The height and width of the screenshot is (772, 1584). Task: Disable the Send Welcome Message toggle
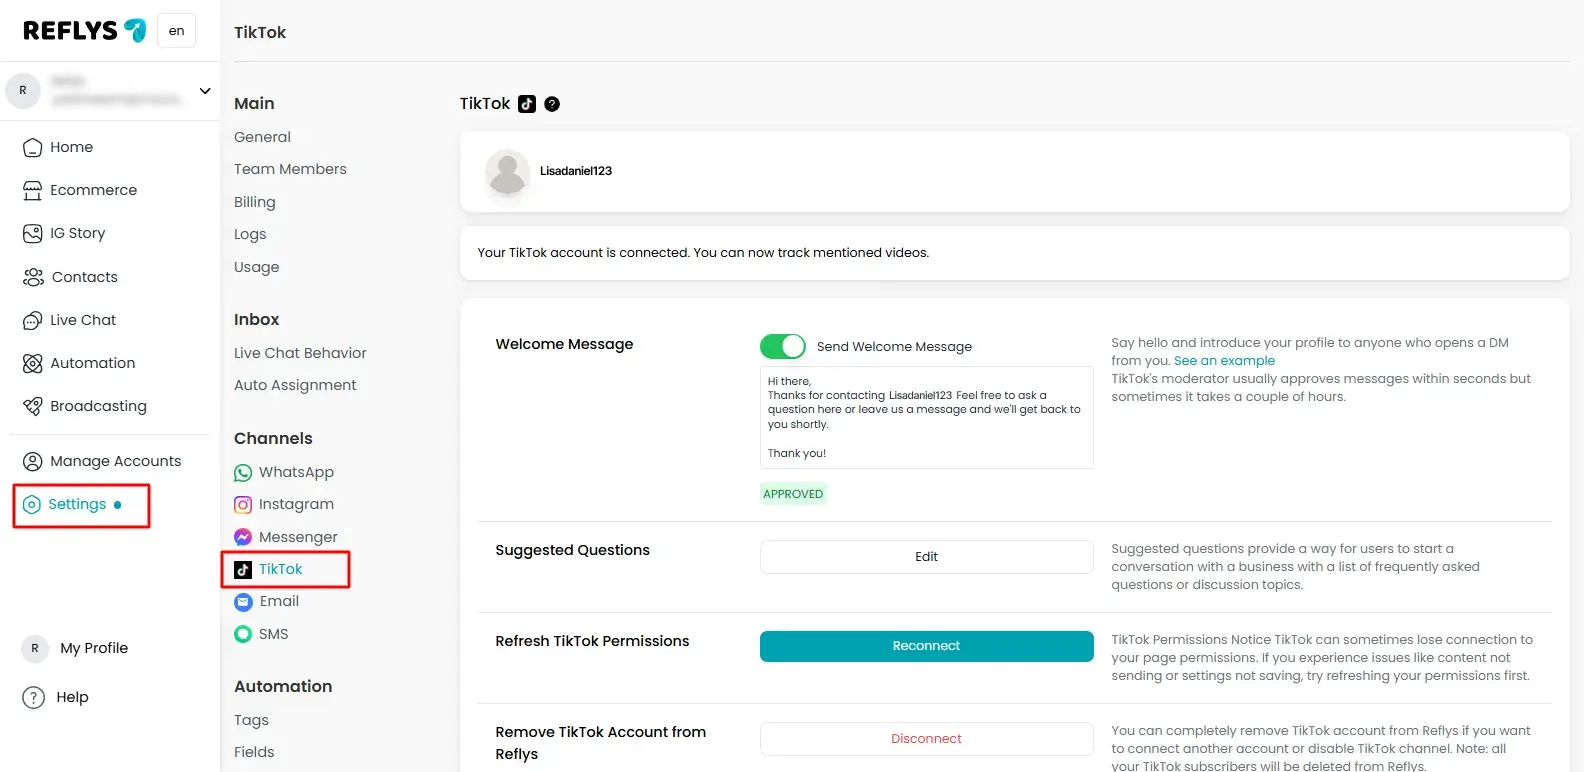pos(782,346)
